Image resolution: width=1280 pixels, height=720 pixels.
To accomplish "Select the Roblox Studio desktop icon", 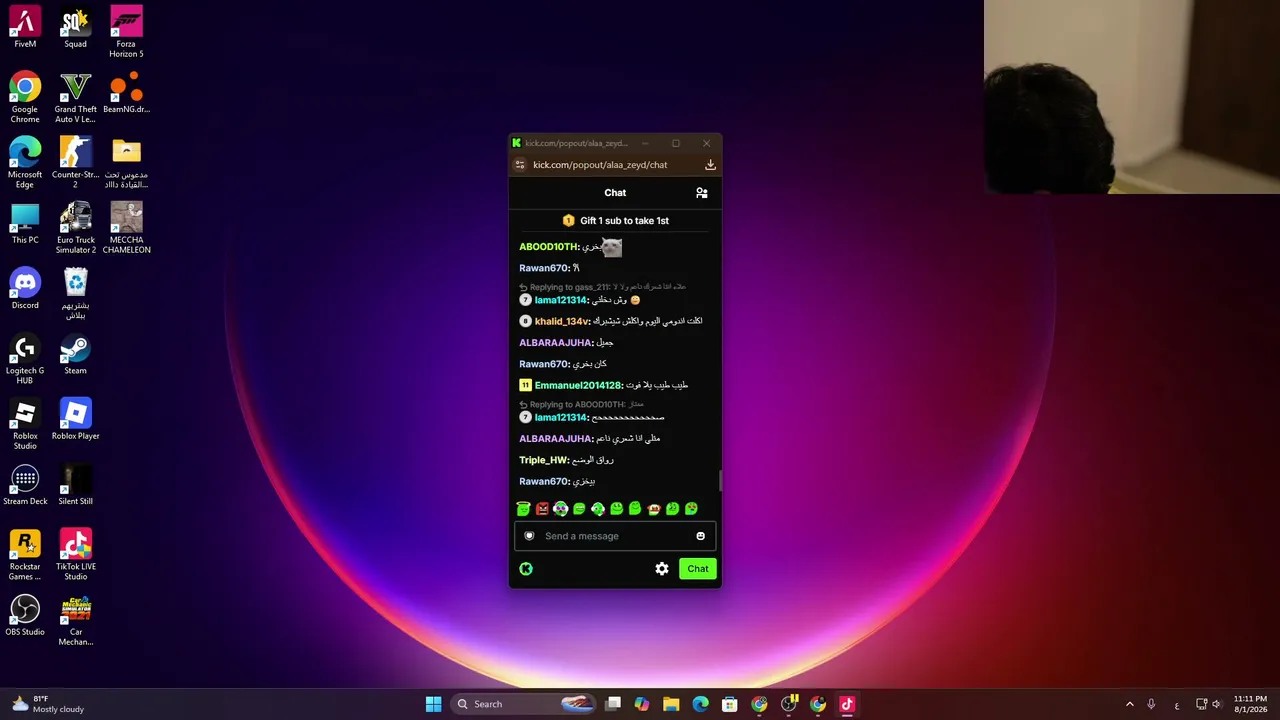I will click(x=25, y=424).
